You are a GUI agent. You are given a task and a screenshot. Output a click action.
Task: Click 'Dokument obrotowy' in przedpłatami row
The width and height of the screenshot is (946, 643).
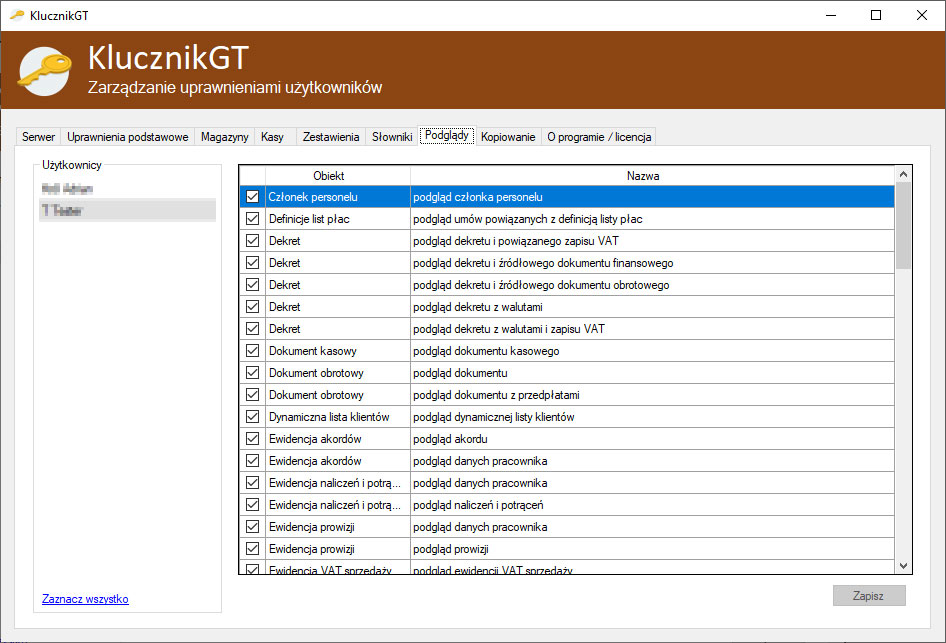tap(338, 394)
